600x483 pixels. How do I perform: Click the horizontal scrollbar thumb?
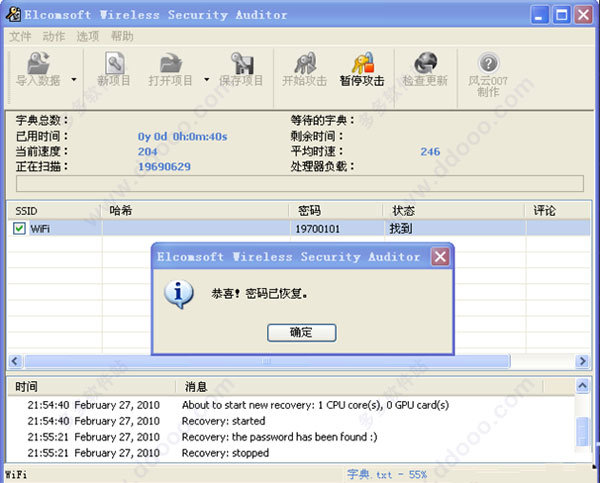pyautogui.click(x=267, y=361)
